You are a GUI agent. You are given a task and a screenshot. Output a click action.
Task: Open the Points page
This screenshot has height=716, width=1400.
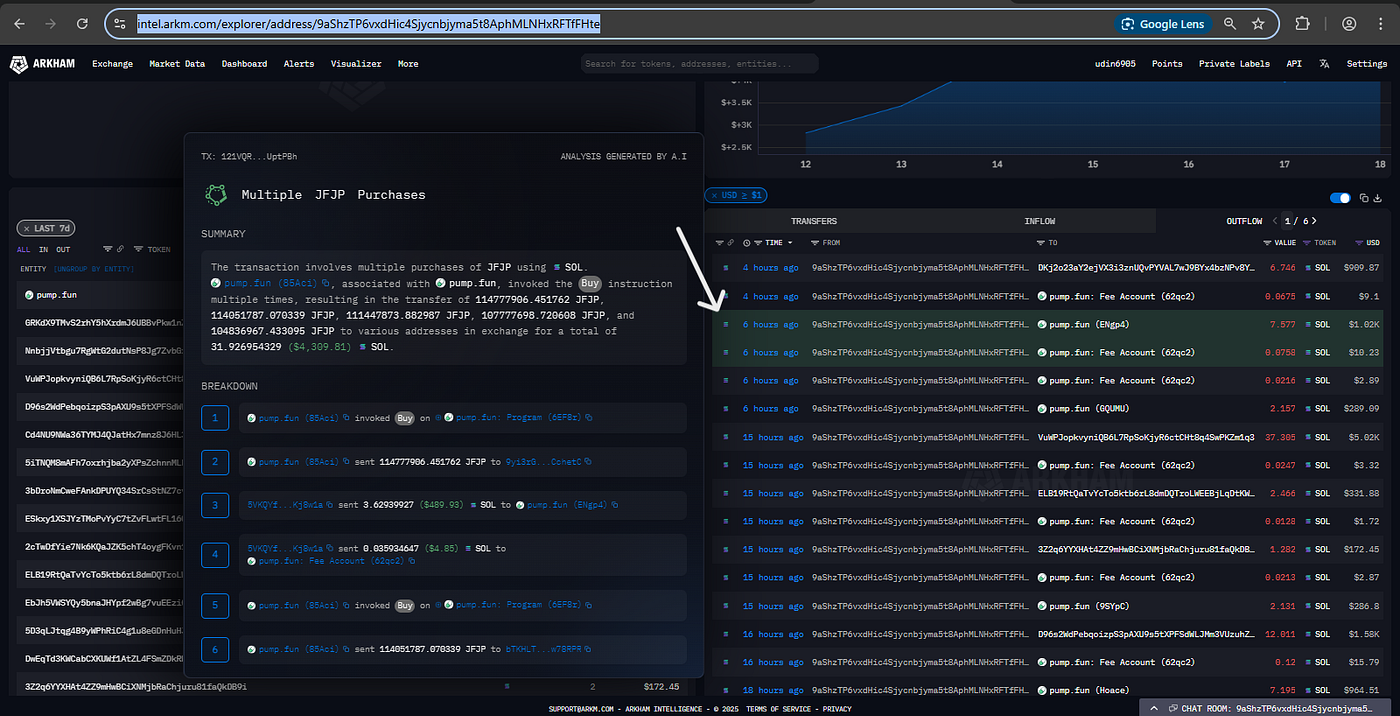point(1167,64)
